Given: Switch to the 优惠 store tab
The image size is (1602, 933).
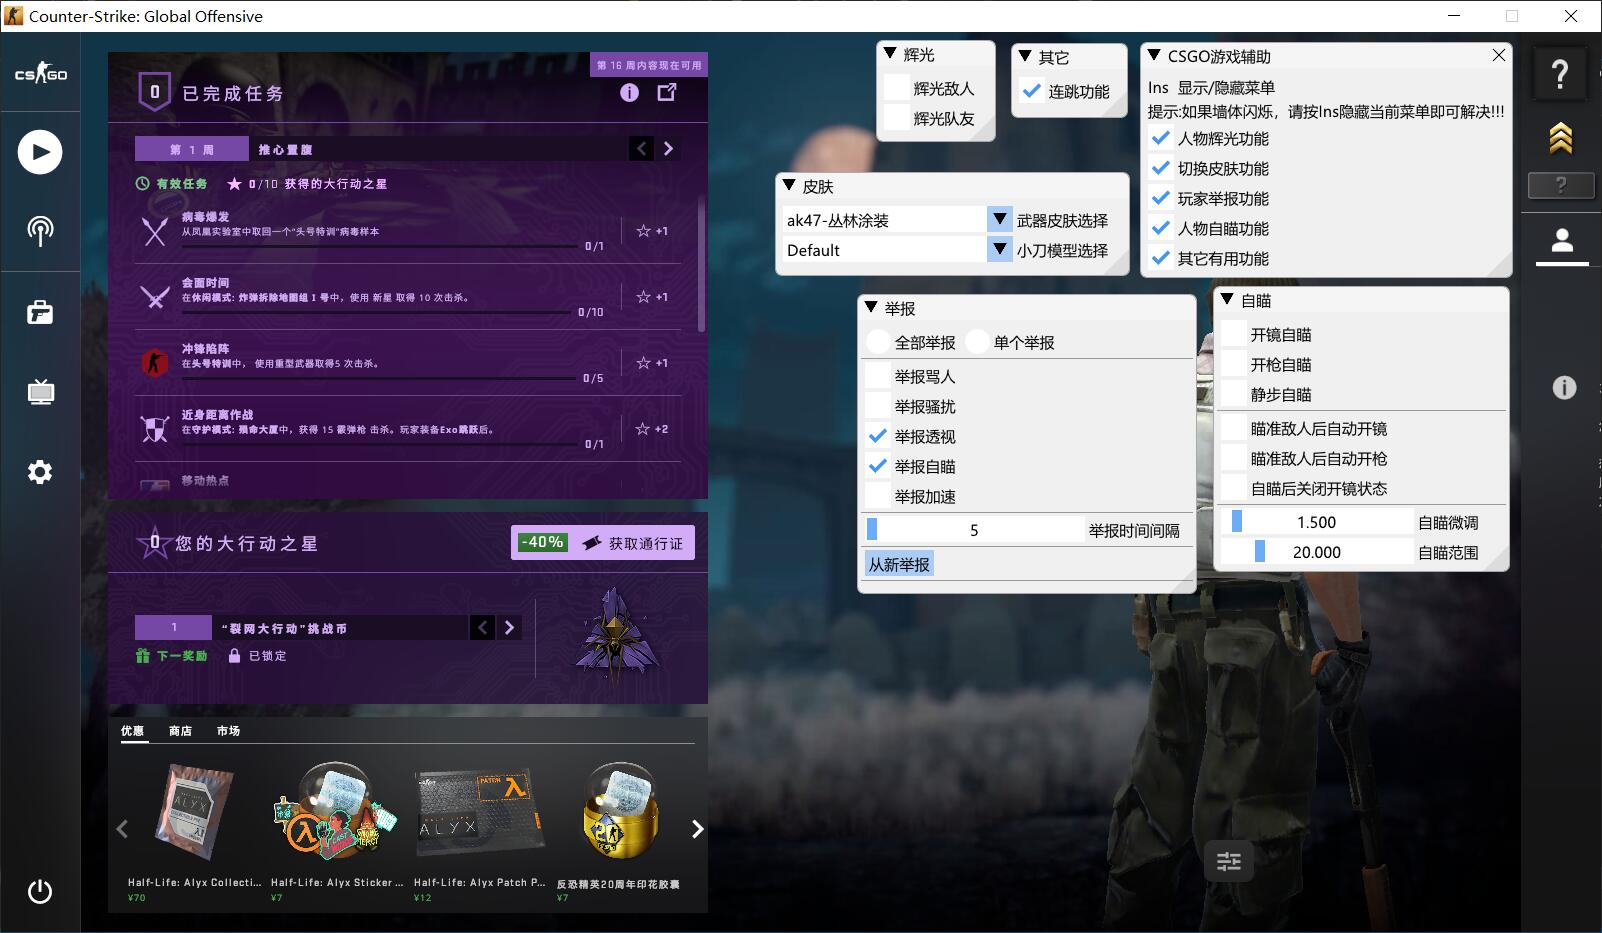Looking at the screenshot, I should pyautogui.click(x=132, y=731).
